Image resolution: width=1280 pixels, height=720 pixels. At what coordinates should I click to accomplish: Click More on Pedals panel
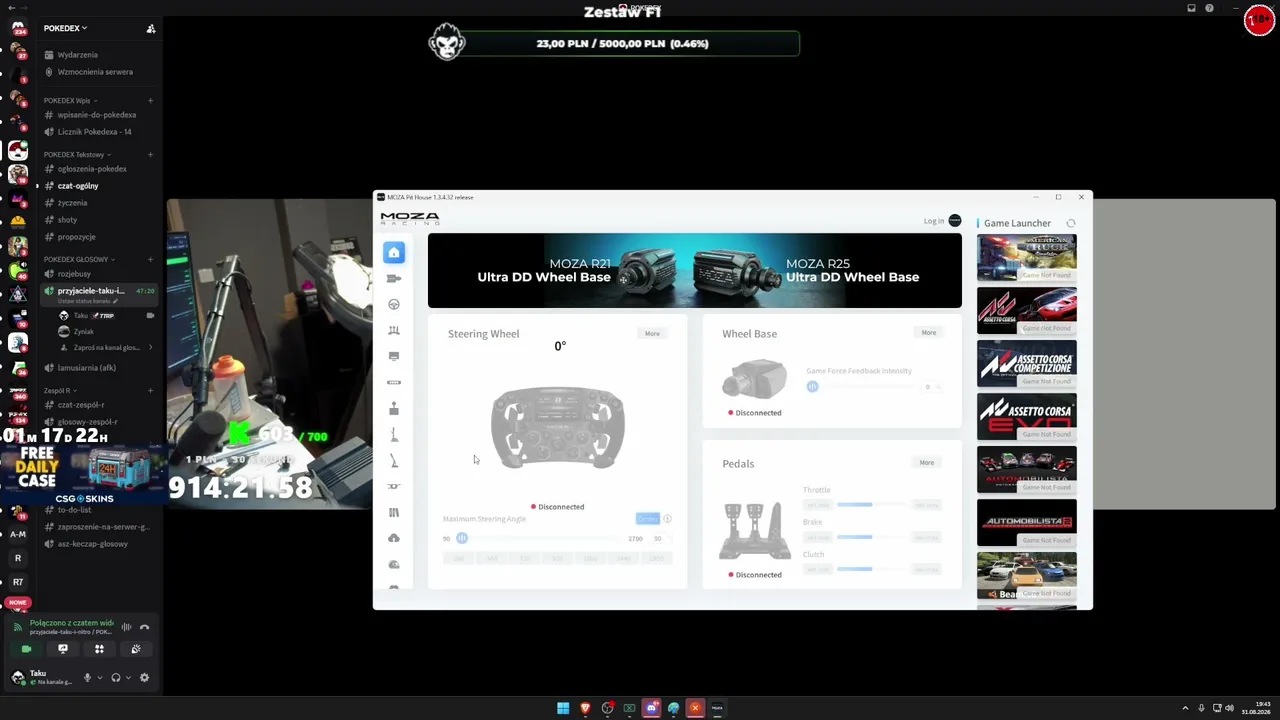click(x=927, y=463)
